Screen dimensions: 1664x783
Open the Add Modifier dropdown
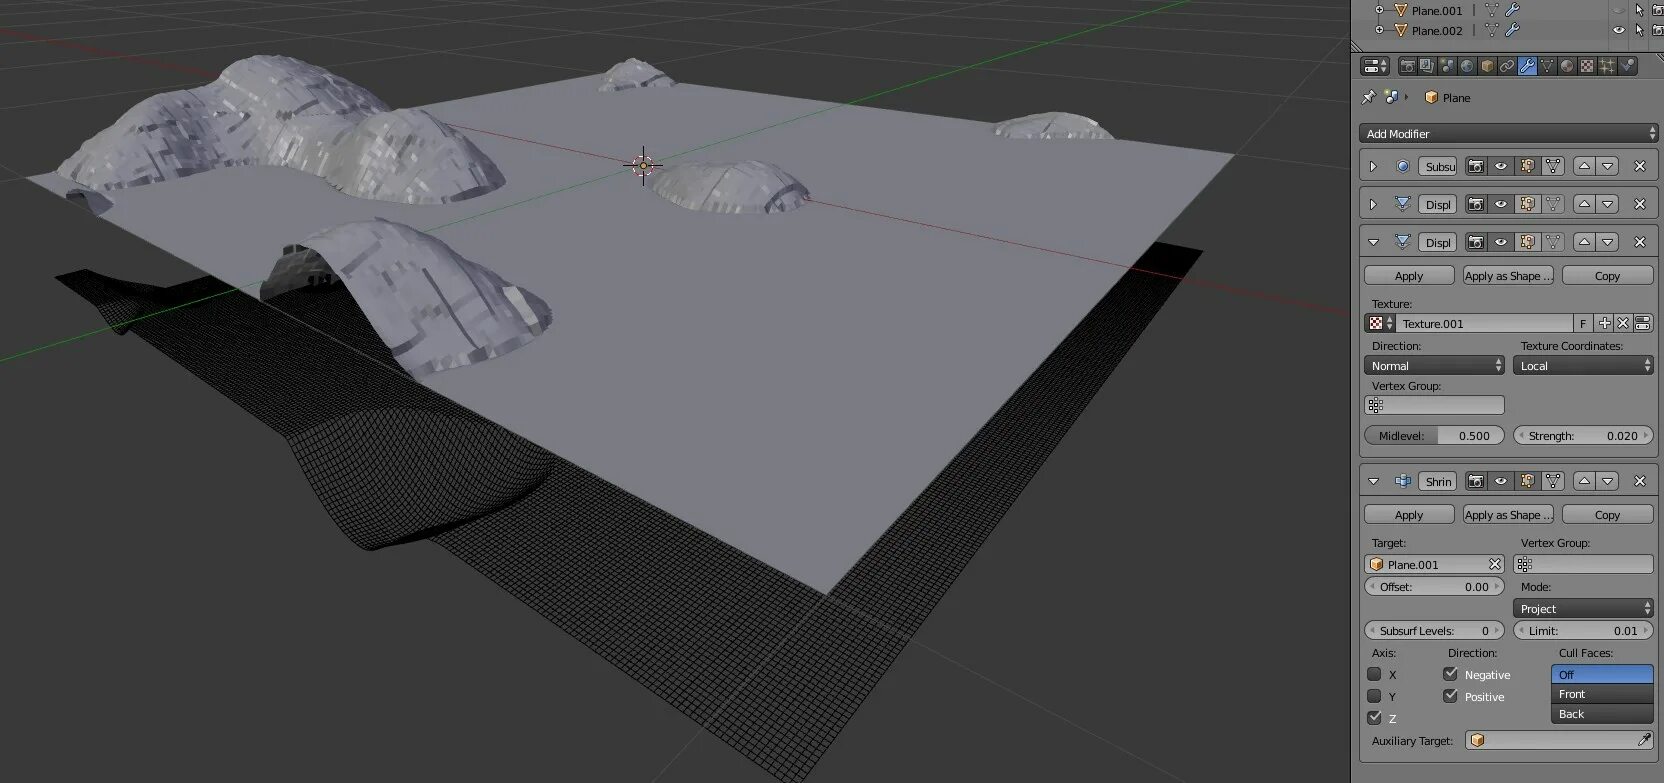tap(1508, 133)
